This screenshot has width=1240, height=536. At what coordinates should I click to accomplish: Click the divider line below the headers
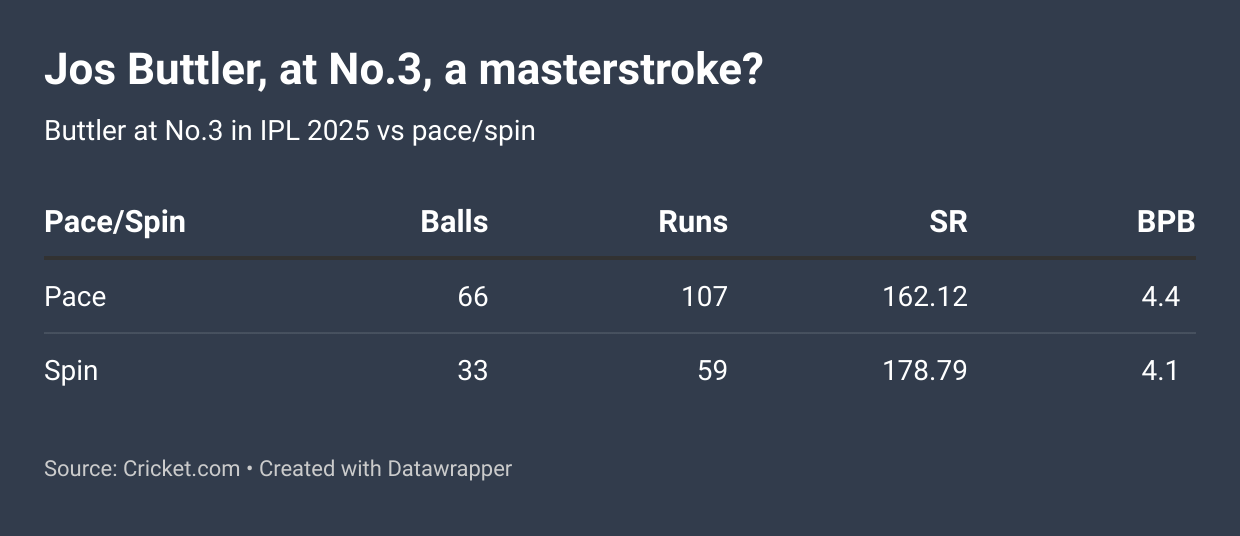click(x=620, y=258)
